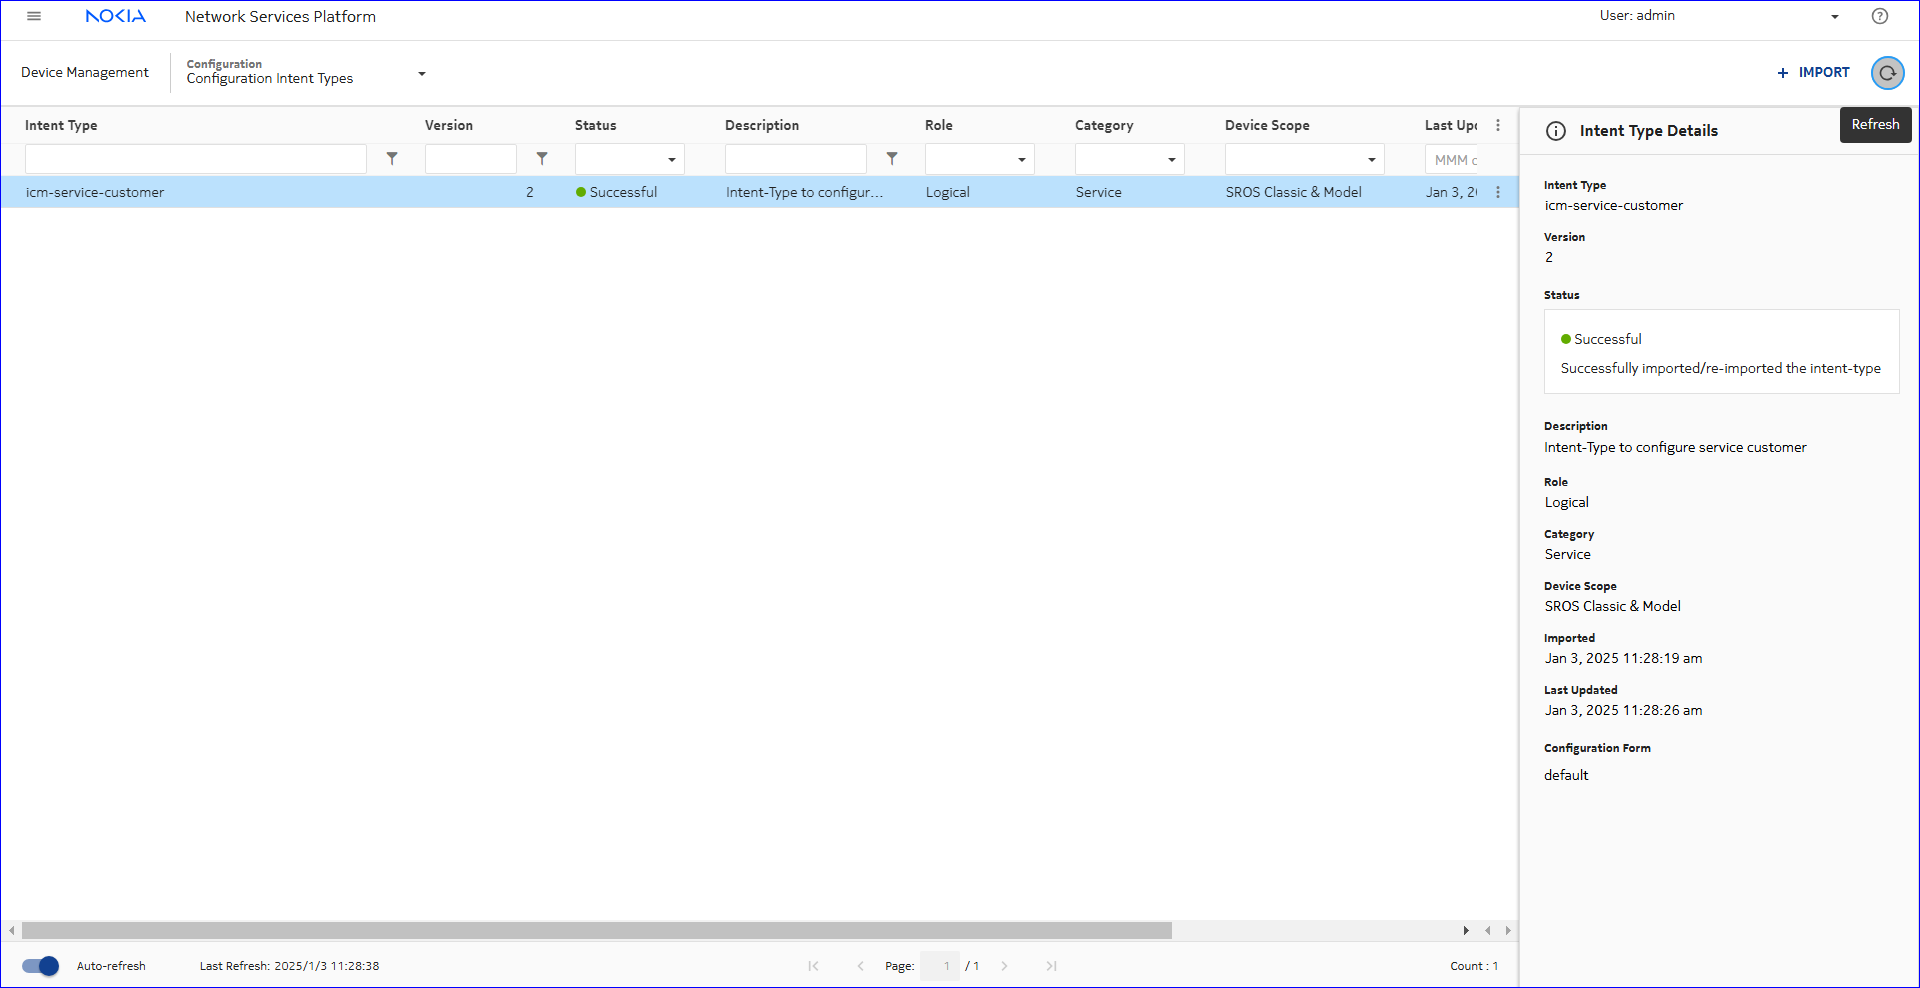Click the Version column filter icon
The width and height of the screenshot is (1920, 988).
(542, 159)
